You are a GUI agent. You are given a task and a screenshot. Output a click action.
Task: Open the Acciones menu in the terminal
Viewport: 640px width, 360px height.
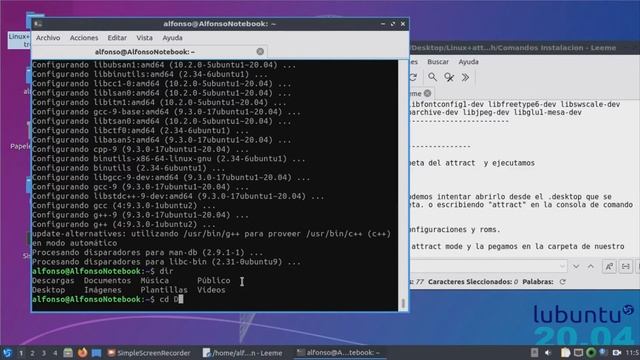coord(84,38)
